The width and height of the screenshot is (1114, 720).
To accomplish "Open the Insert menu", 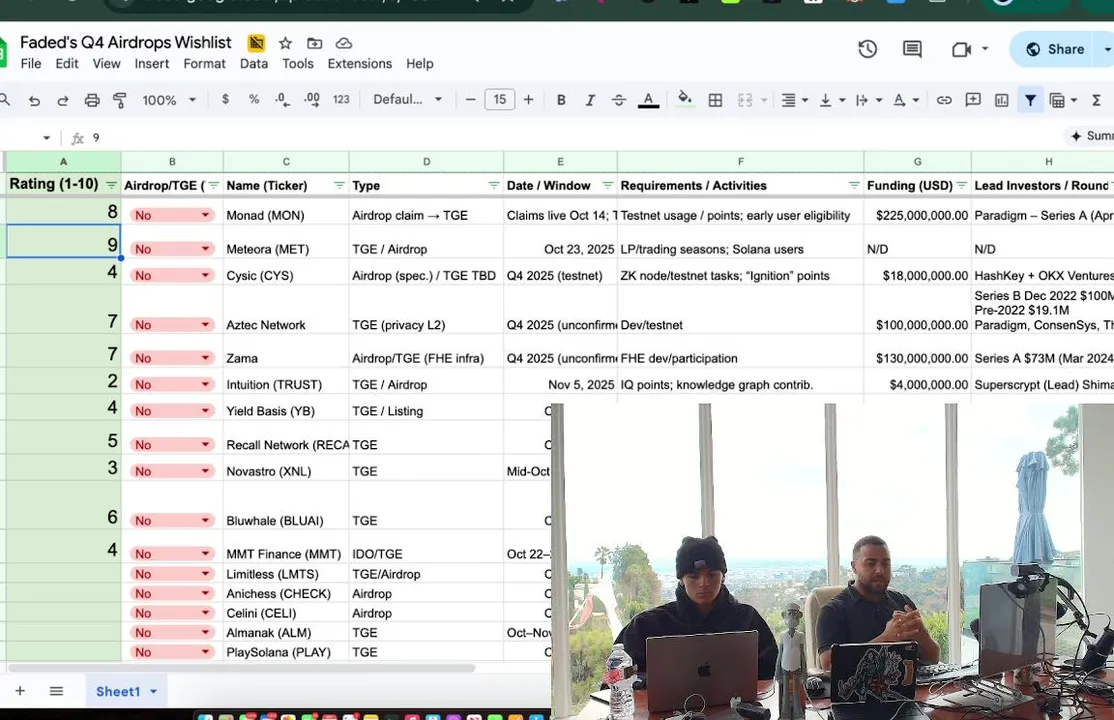I will pyautogui.click(x=152, y=63).
